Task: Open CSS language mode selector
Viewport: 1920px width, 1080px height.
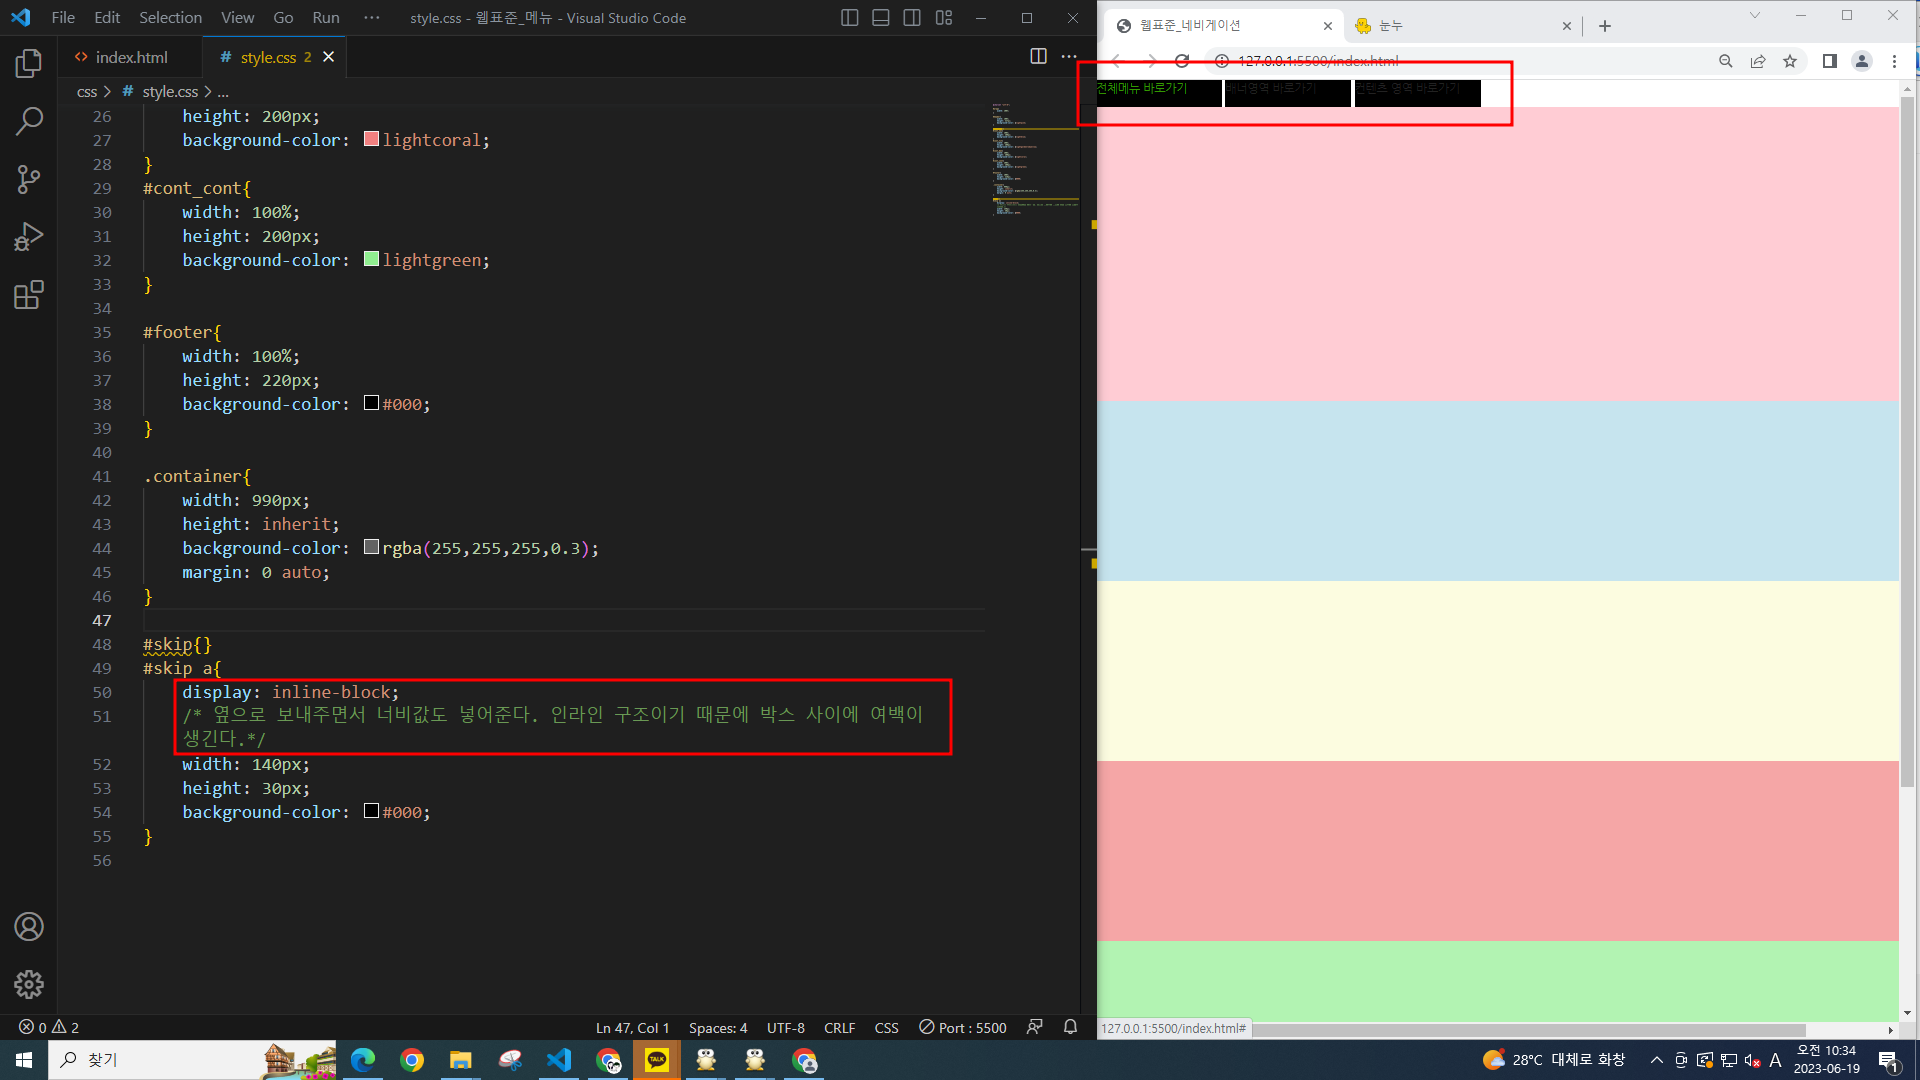Action: 886,1028
